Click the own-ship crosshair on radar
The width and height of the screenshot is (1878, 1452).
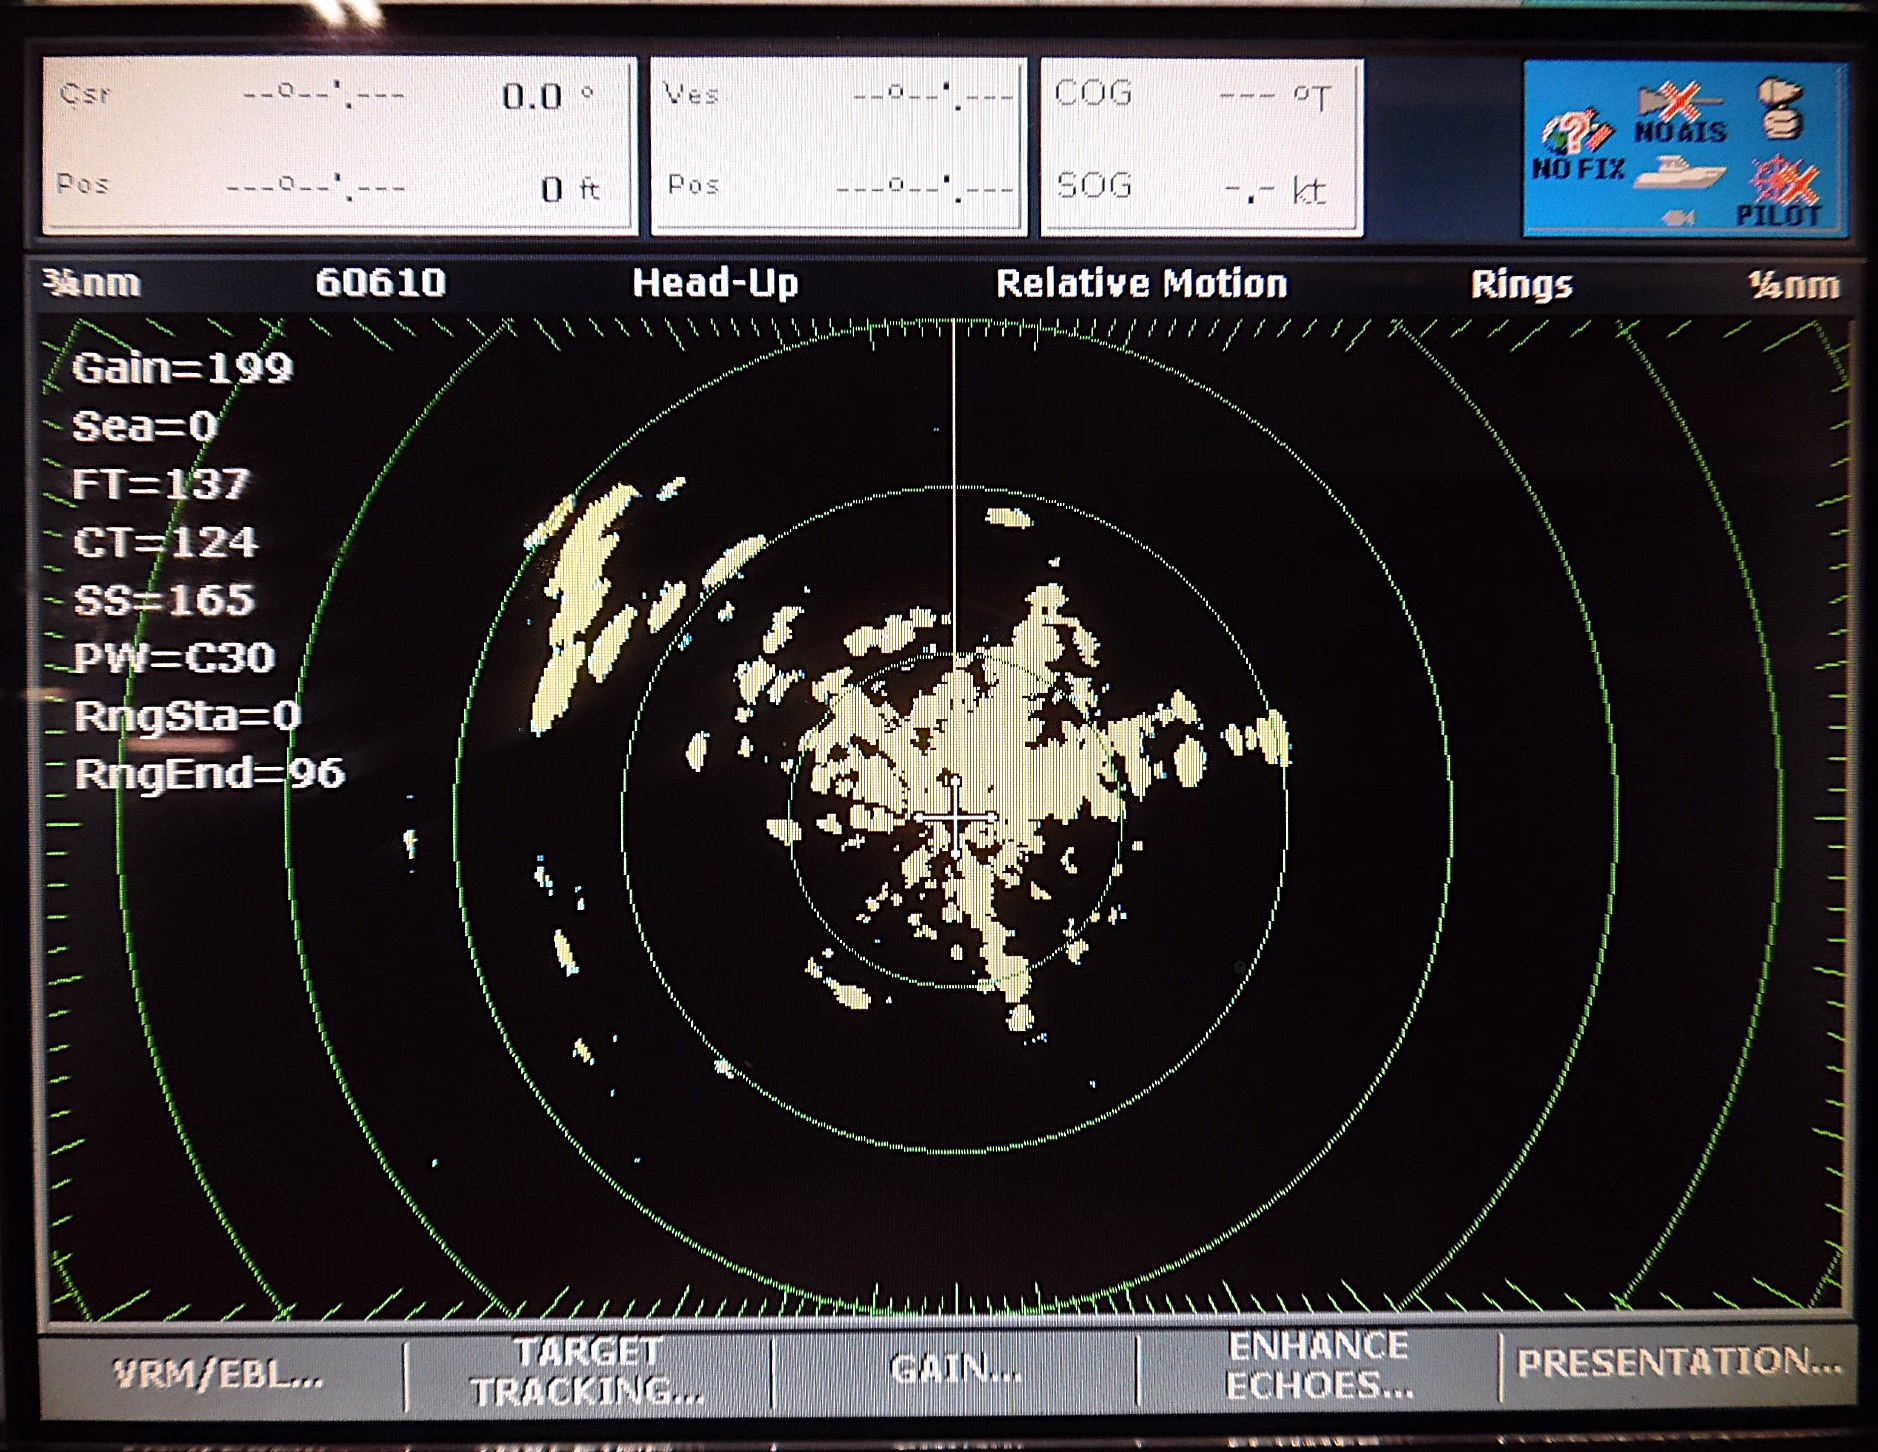point(955,819)
